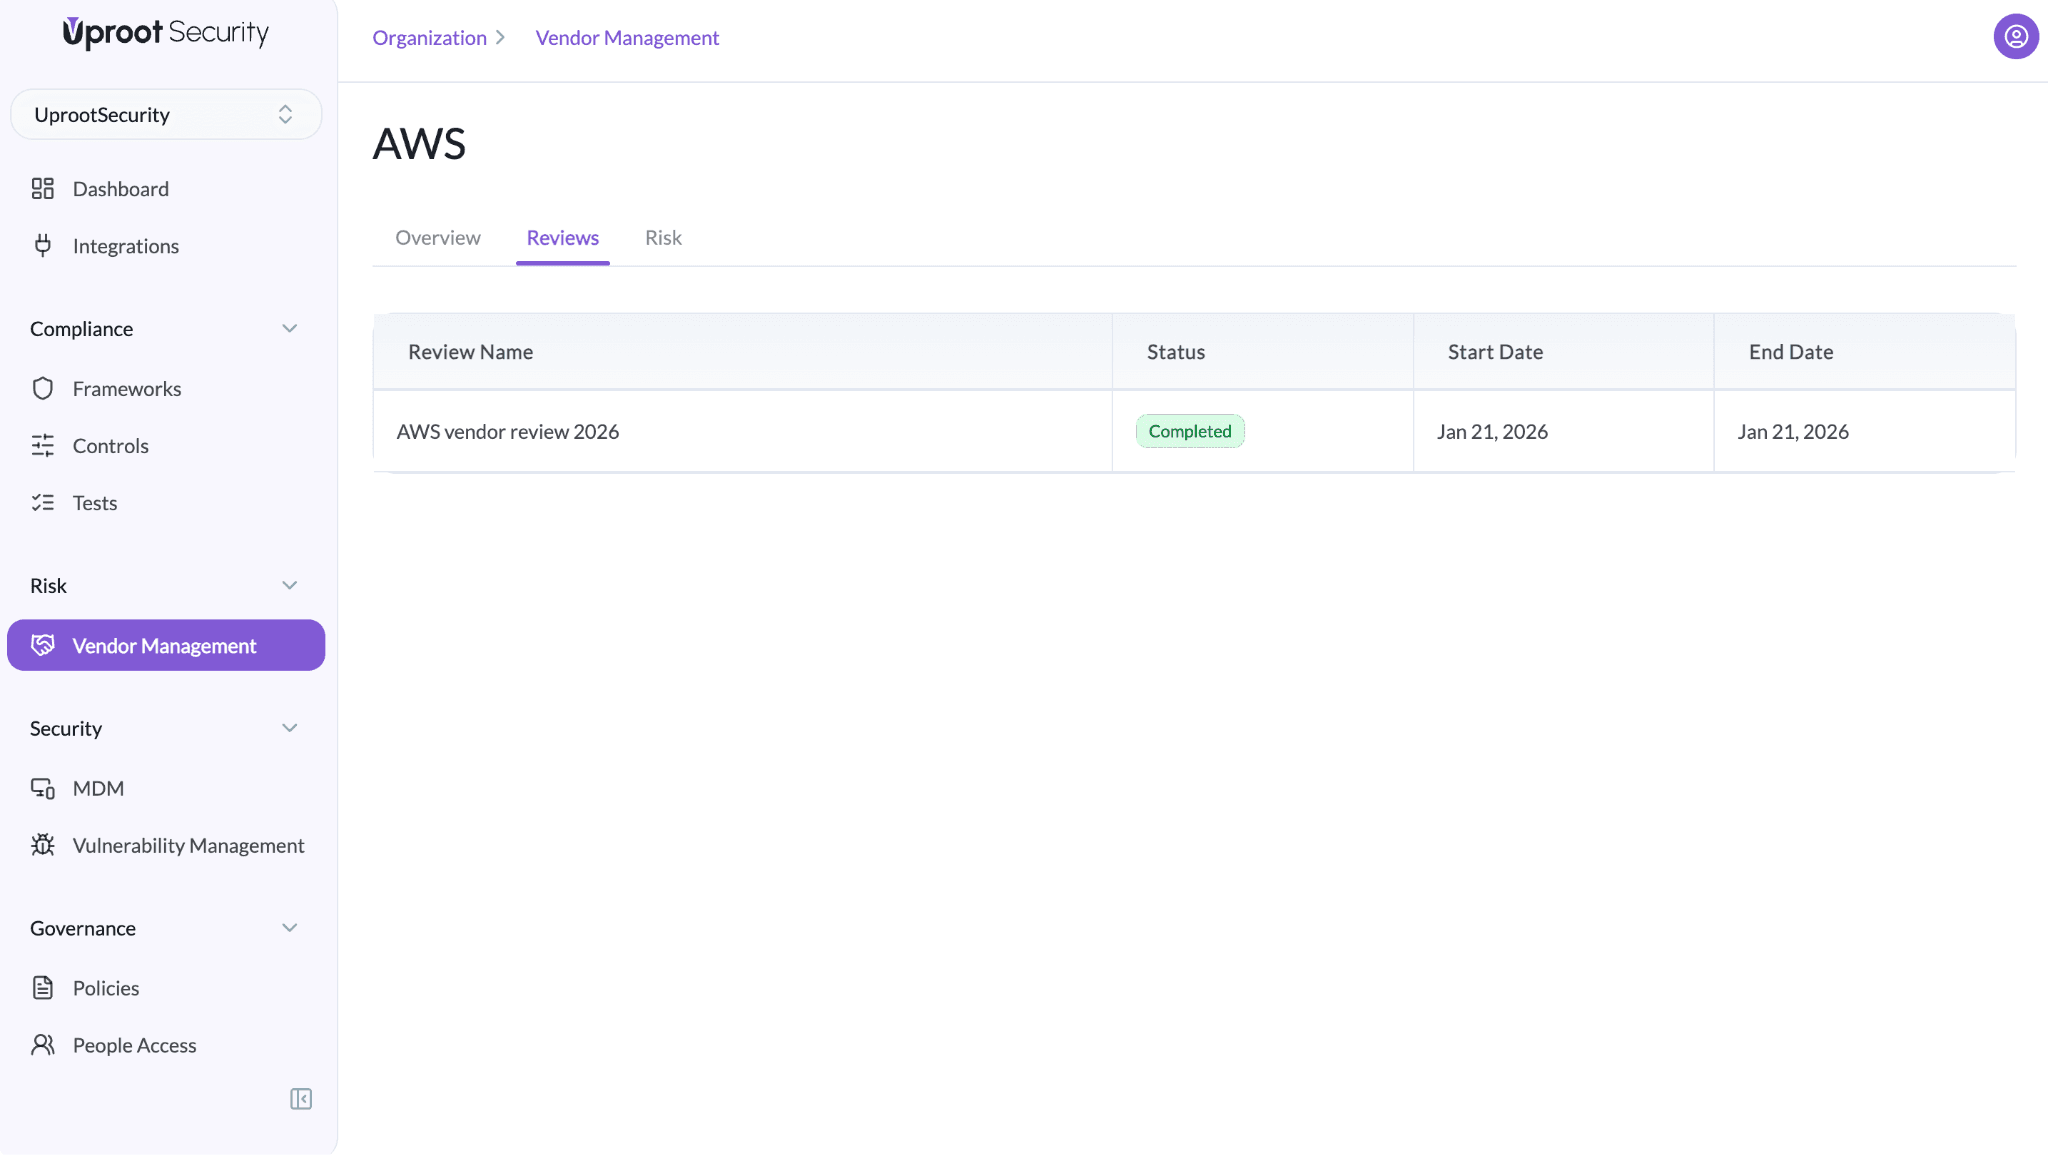Switch to the Overview tab
Image resolution: width=2048 pixels, height=1155 pixels.
437,238
